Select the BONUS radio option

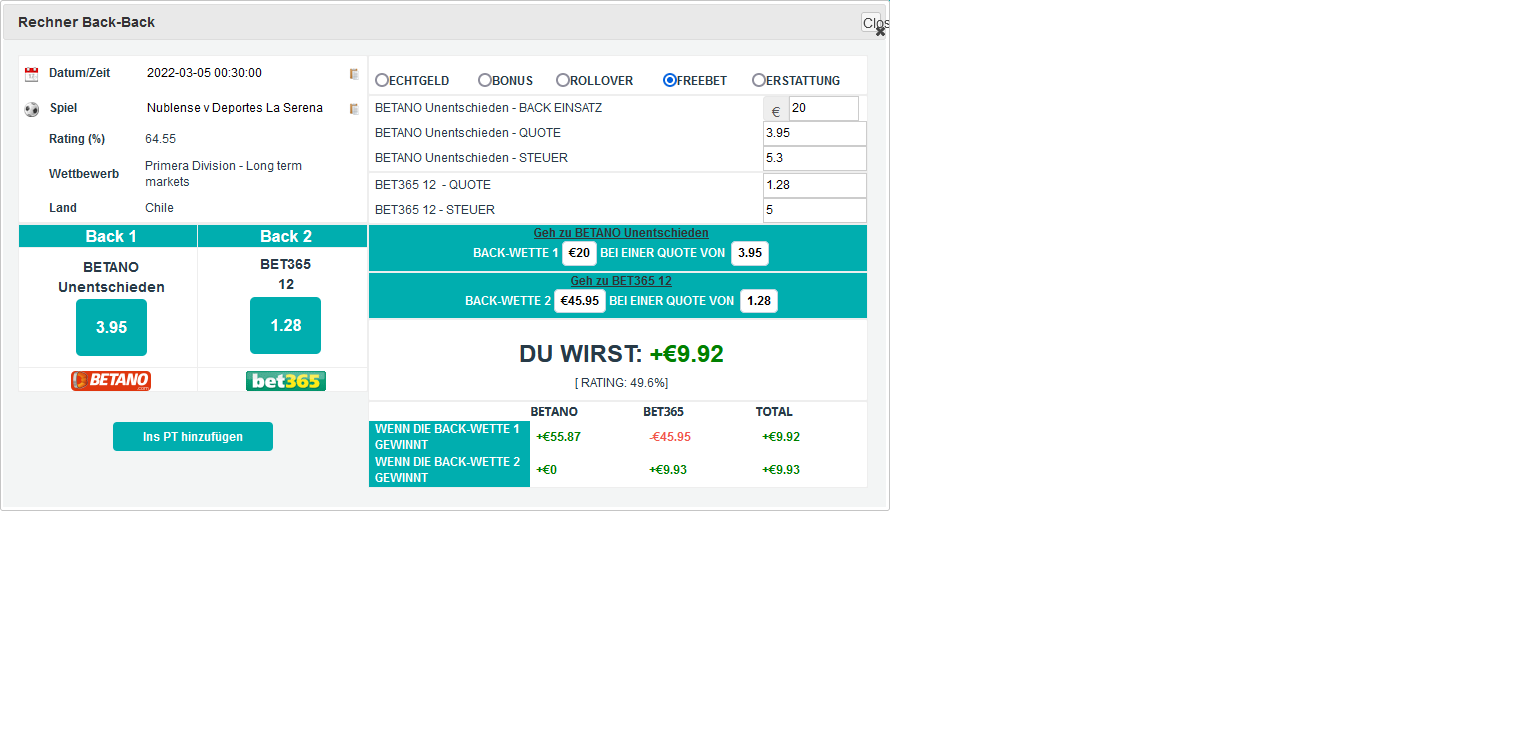tap(485, 80)
